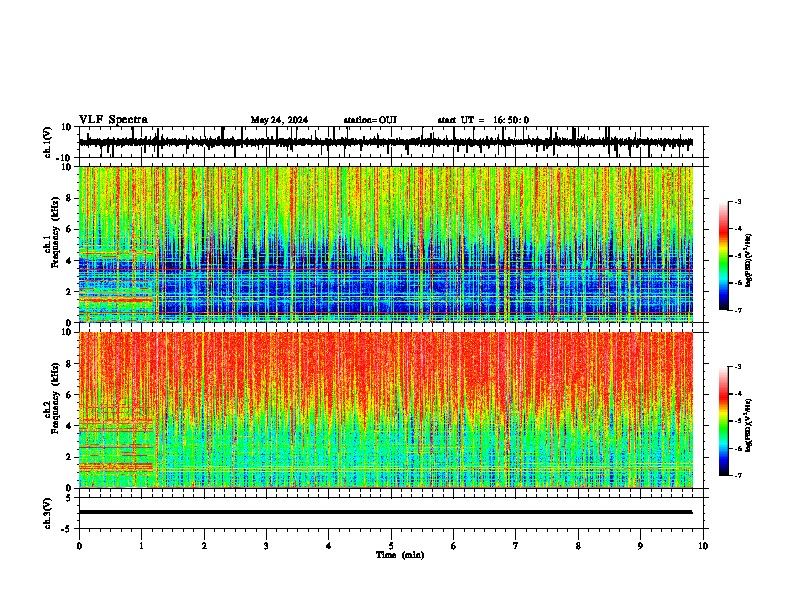Click the ch.1 voltage waveform trace
Screen dimensions: 792x612
click(x=386, y=142)
